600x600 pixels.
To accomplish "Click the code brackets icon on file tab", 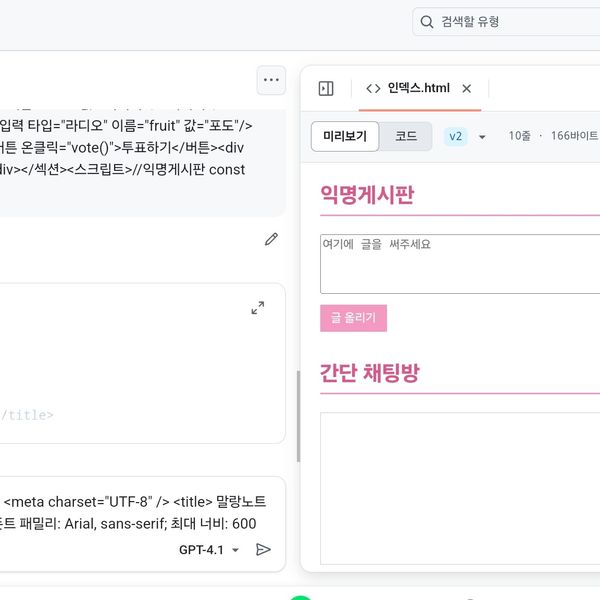I will click(x=373, y=88).
